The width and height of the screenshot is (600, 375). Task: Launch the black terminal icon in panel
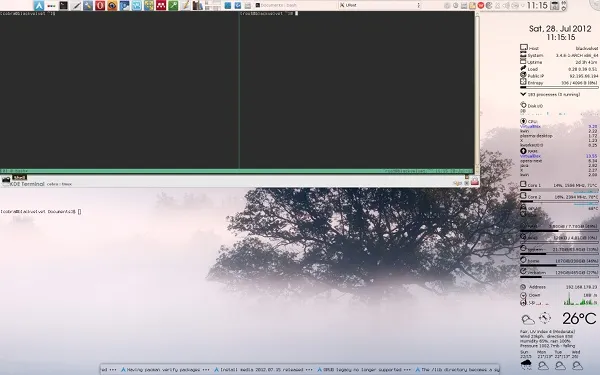(64, 5)
